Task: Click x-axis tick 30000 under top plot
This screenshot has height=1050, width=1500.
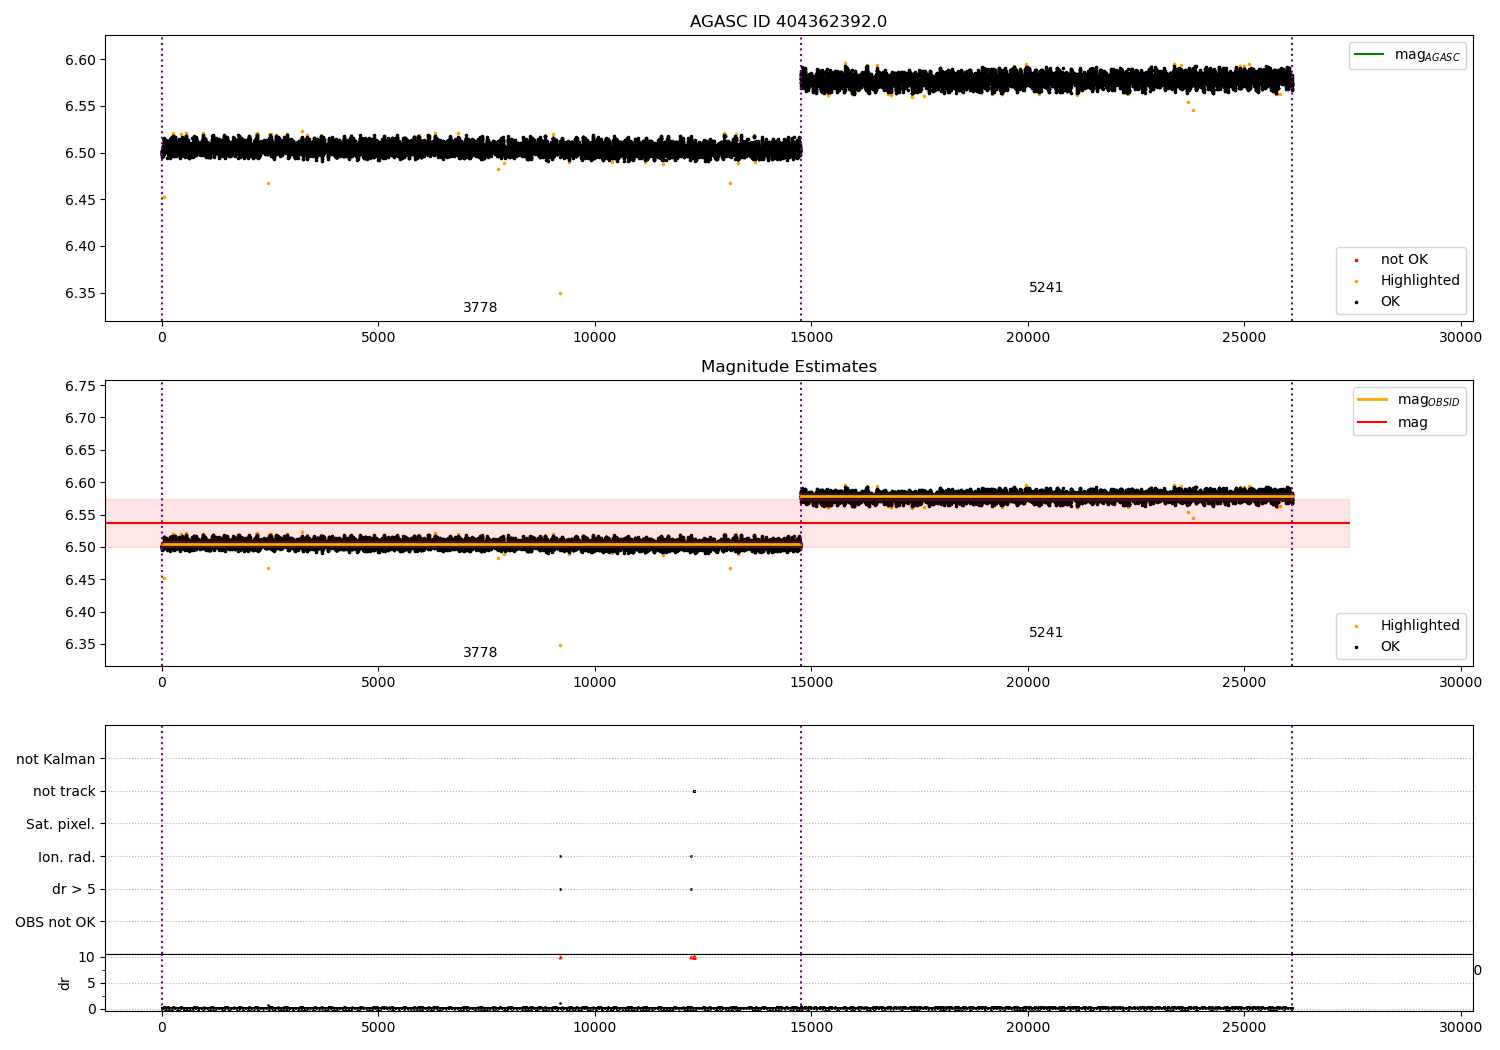Action: (1460, 338)
